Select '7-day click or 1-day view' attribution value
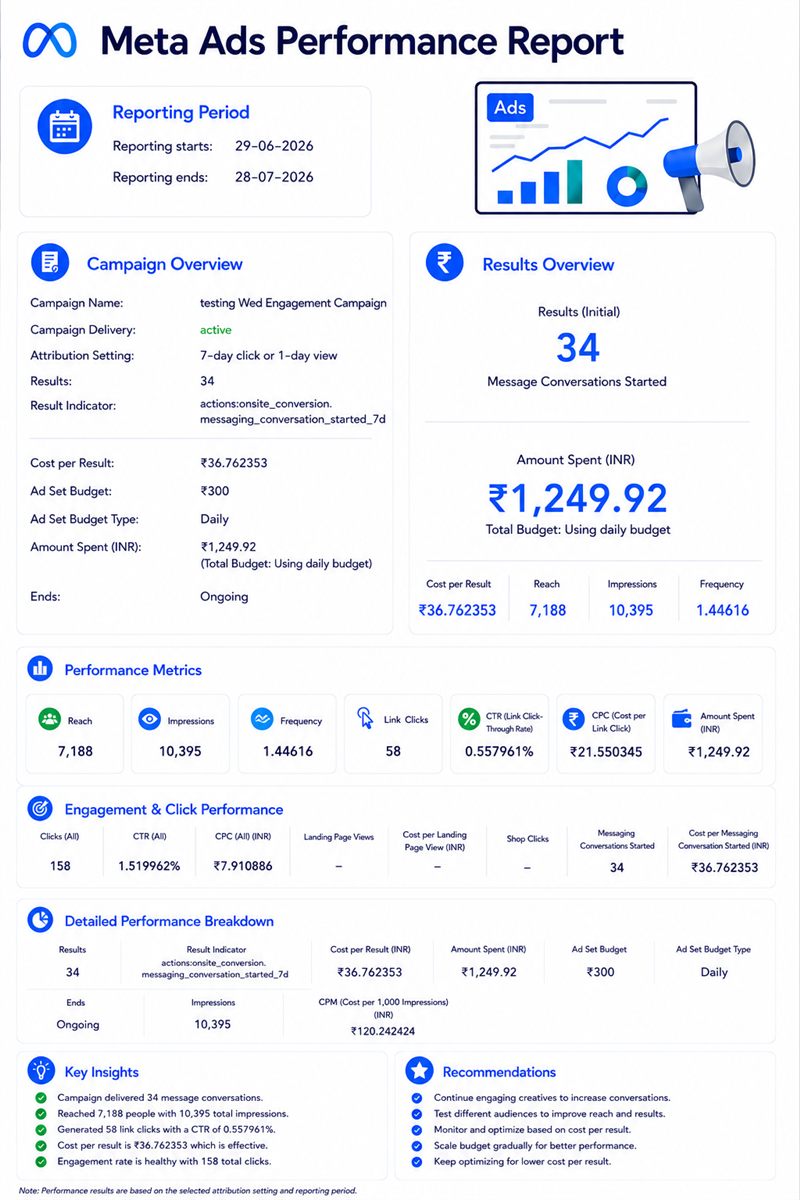Viewport: 800px width, 1200px height. (x=269, y=355)
